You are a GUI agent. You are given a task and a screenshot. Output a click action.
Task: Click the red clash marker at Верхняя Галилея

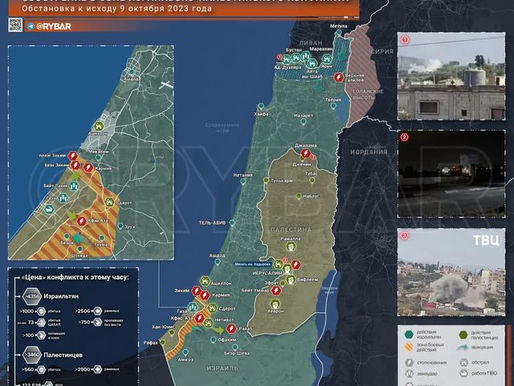tap(339, 78)
